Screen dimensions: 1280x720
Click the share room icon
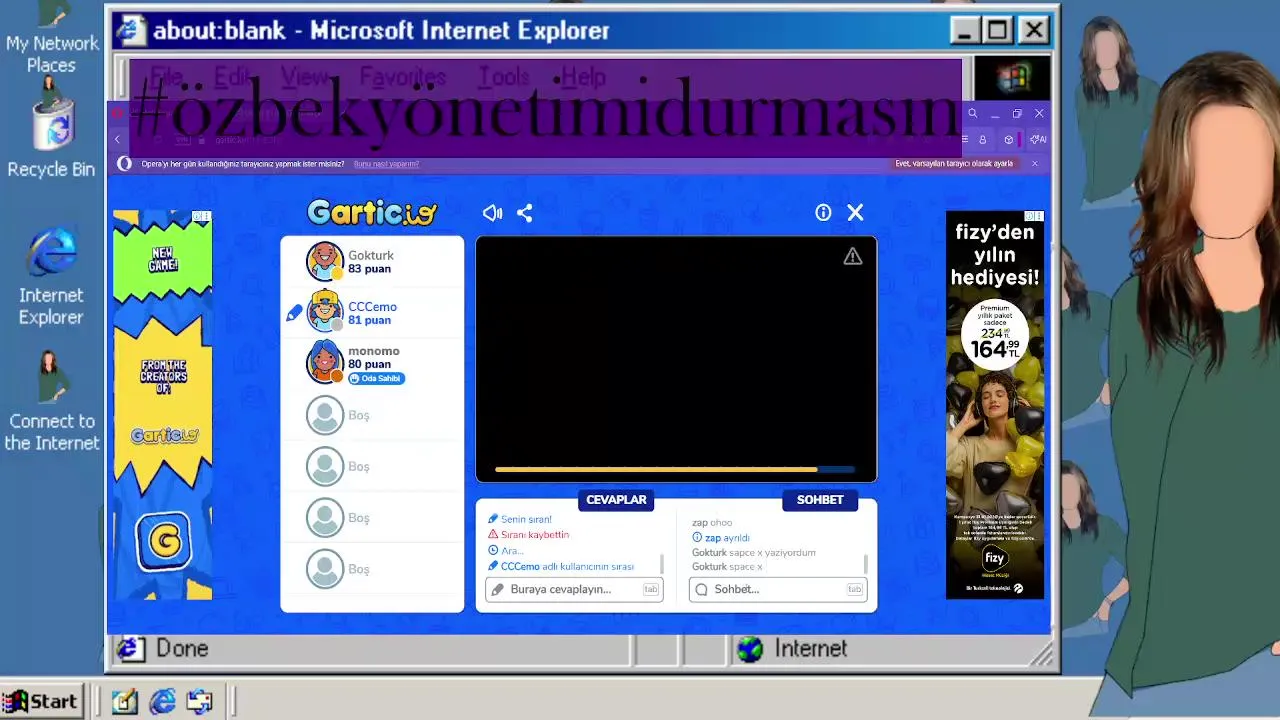(525, 213)
